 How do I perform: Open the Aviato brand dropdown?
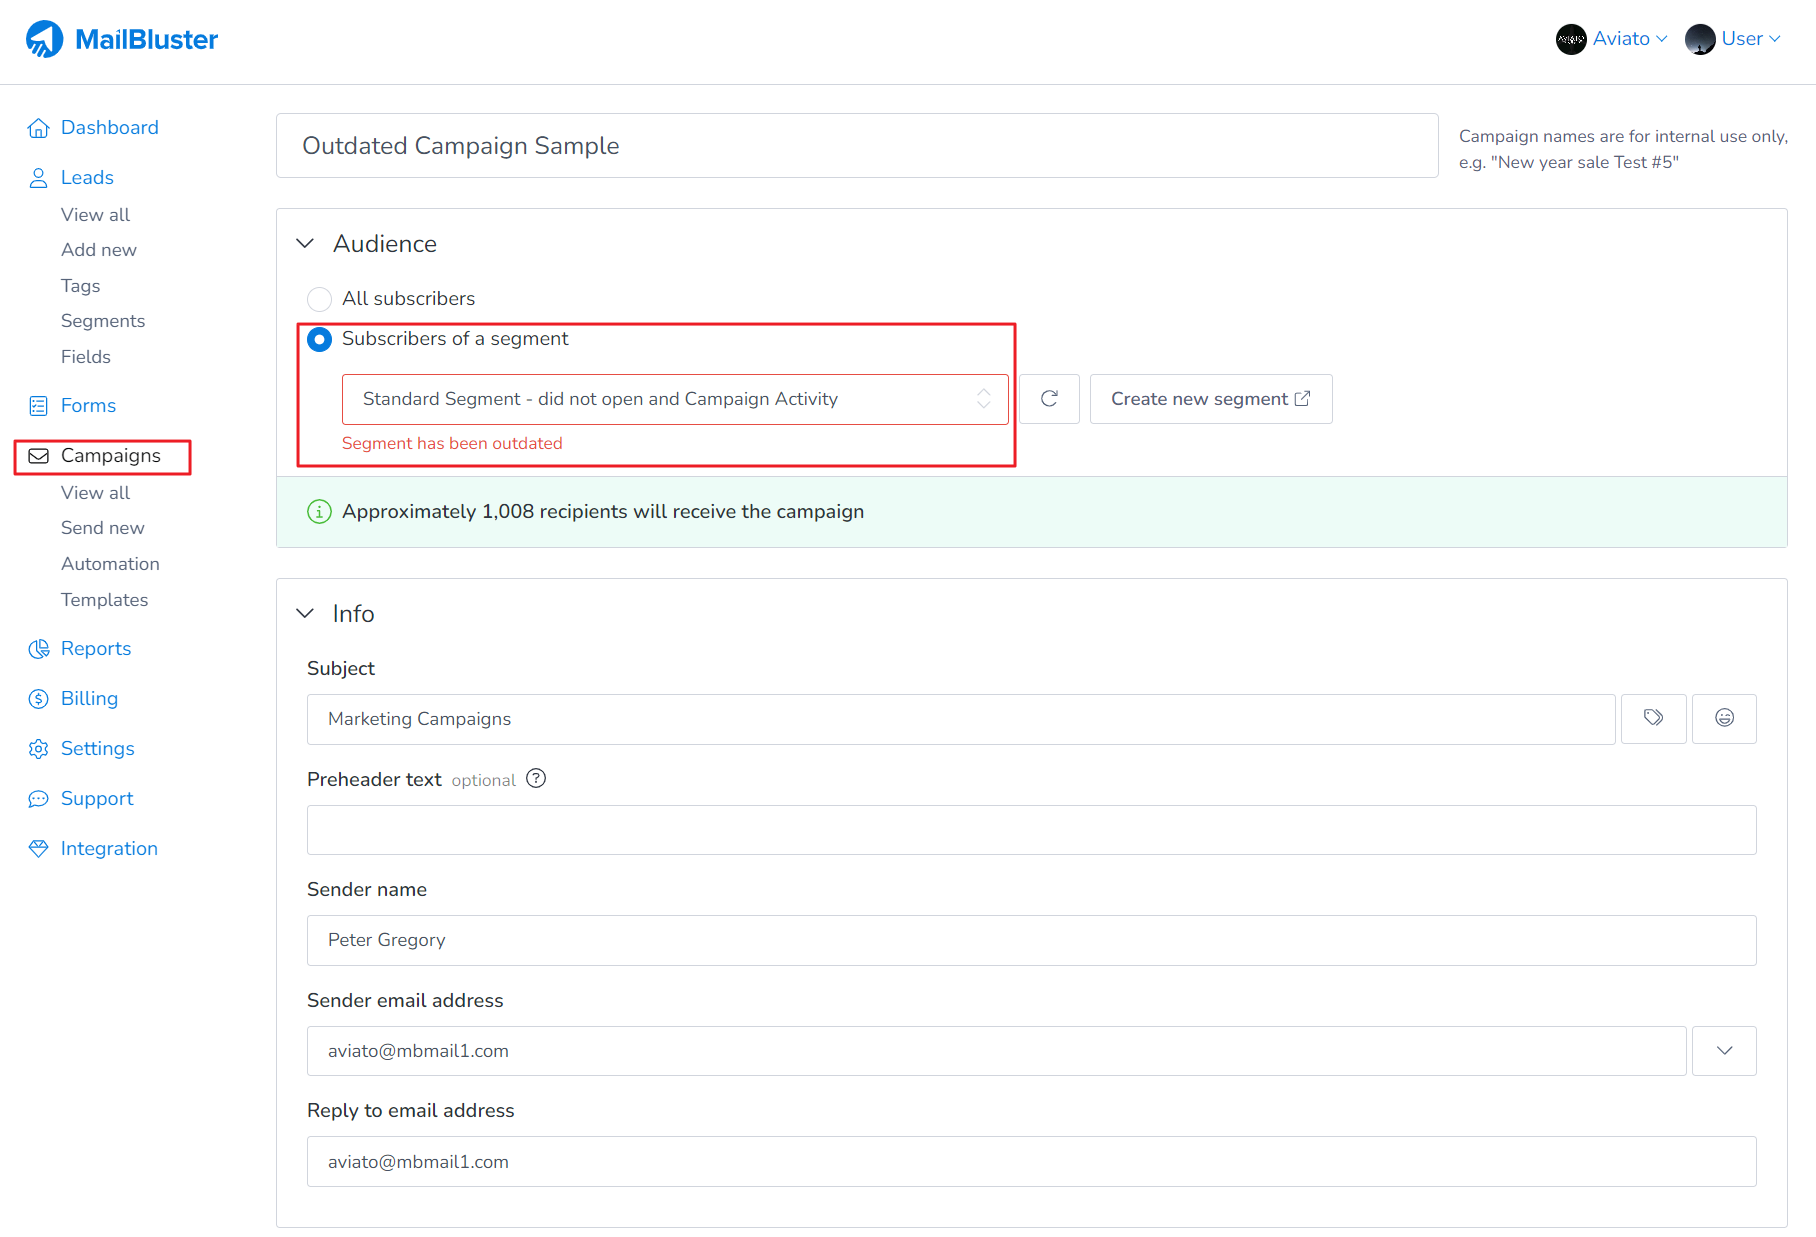(1612, 39)
